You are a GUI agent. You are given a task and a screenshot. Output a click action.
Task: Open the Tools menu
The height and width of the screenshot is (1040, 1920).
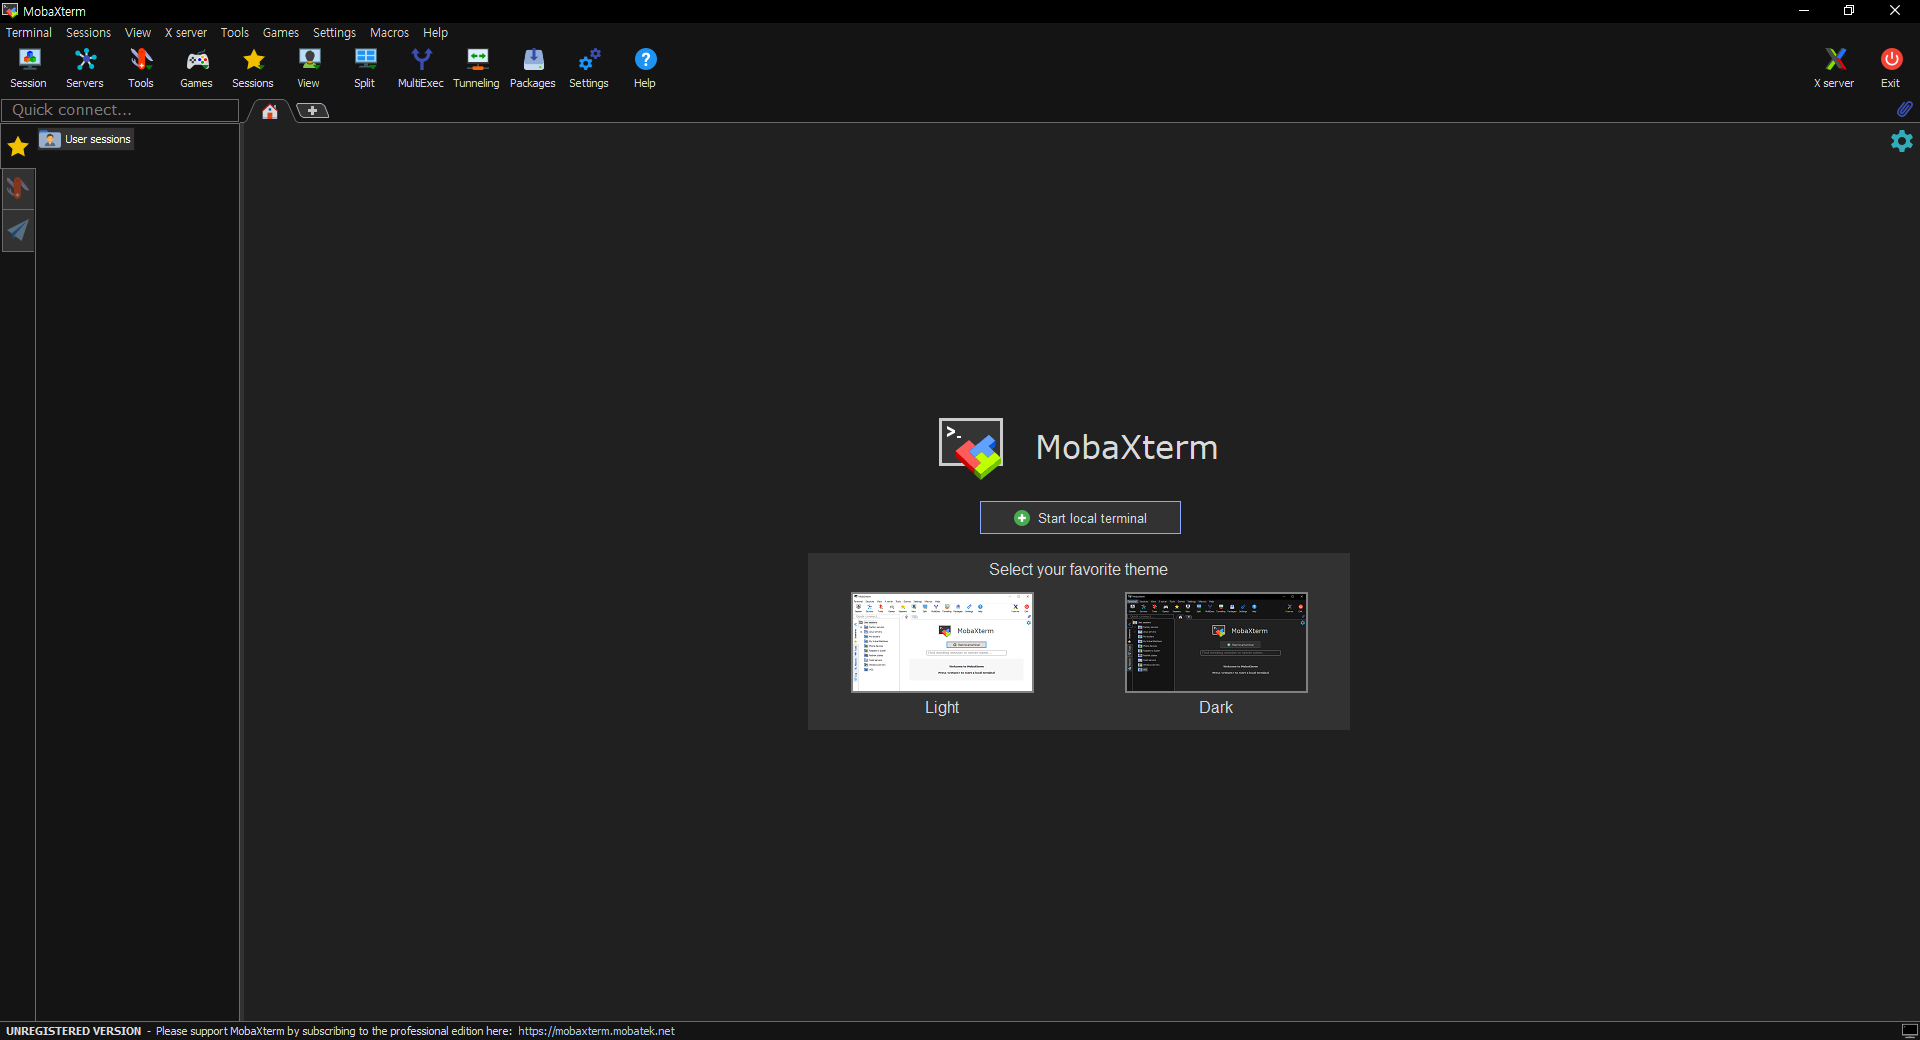pos(235,33)
